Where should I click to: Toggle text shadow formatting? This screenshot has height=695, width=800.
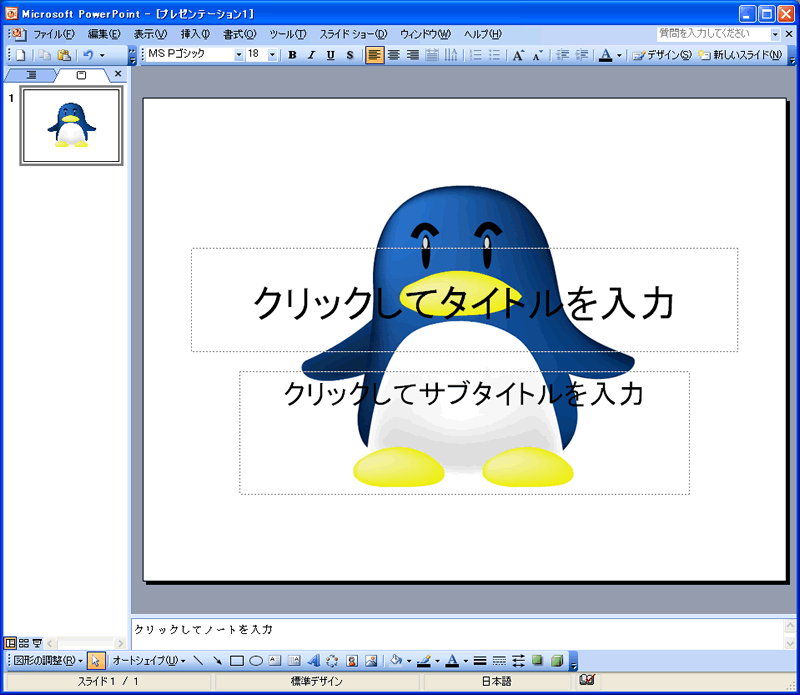pyautogui.click(x=349, y=55)
